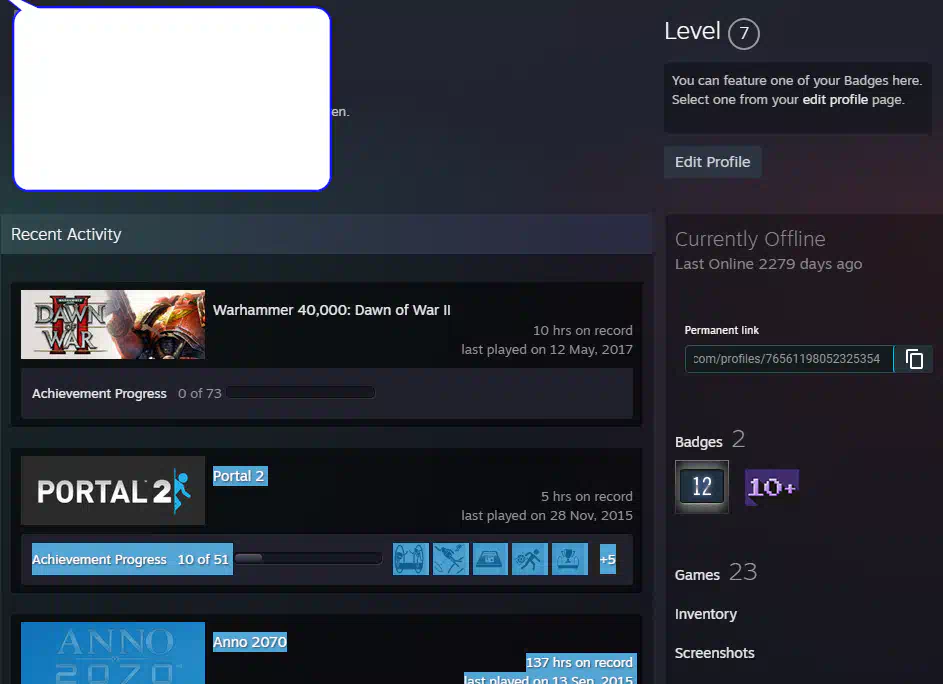Click the permanent link text field

(789, 359)
